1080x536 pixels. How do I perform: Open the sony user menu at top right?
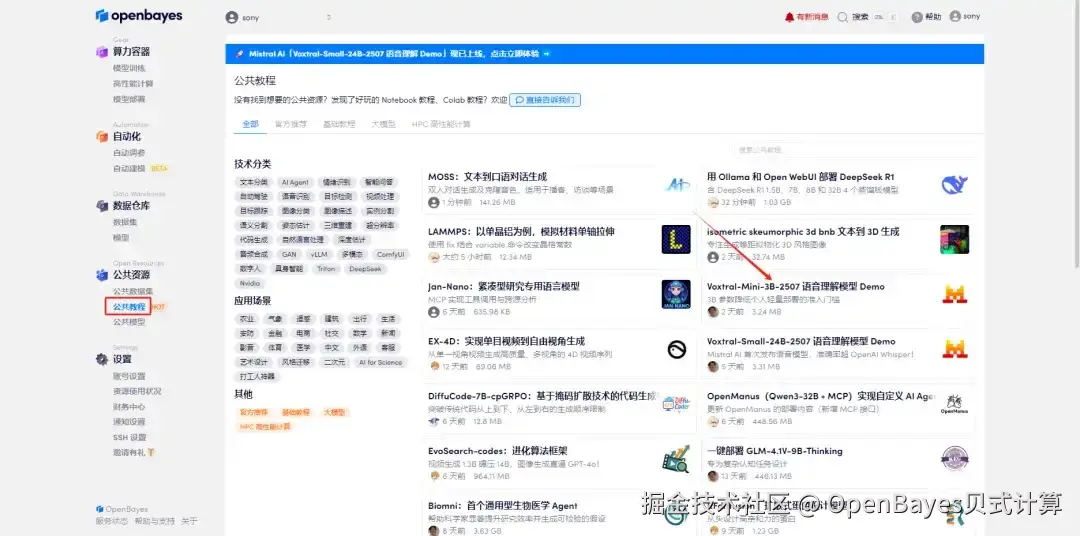(x=964, y=17)
